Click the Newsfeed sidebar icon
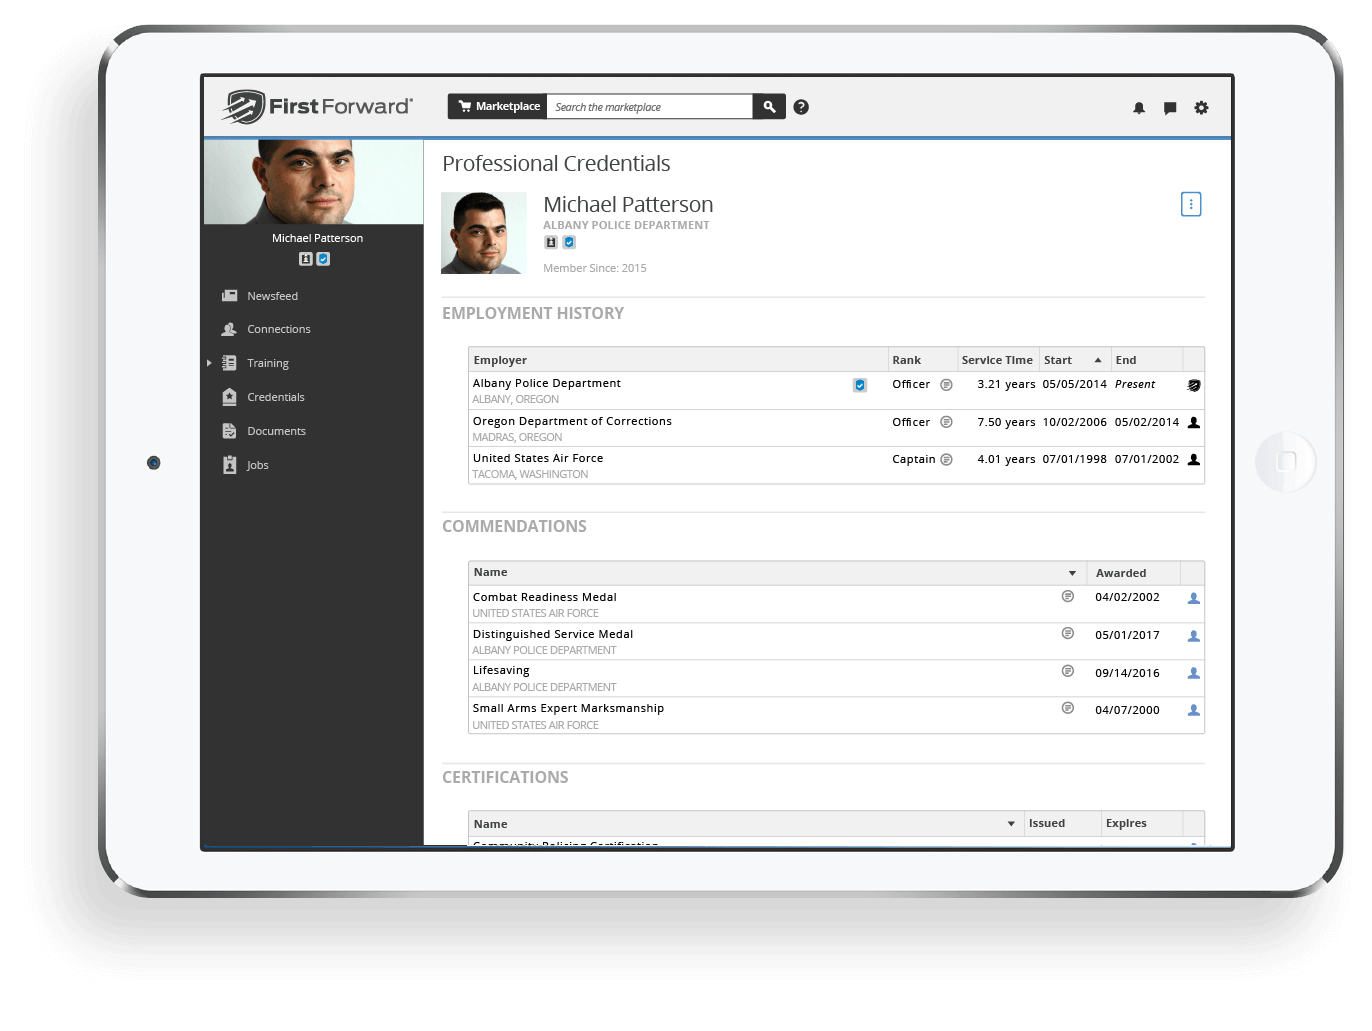 (229, 296)
